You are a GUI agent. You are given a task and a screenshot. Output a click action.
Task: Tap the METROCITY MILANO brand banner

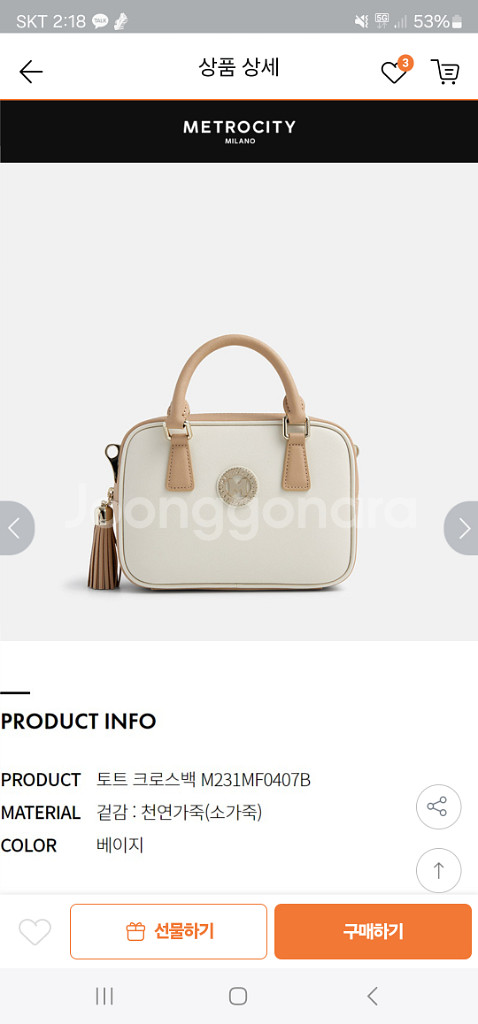[x=239, y=131]
